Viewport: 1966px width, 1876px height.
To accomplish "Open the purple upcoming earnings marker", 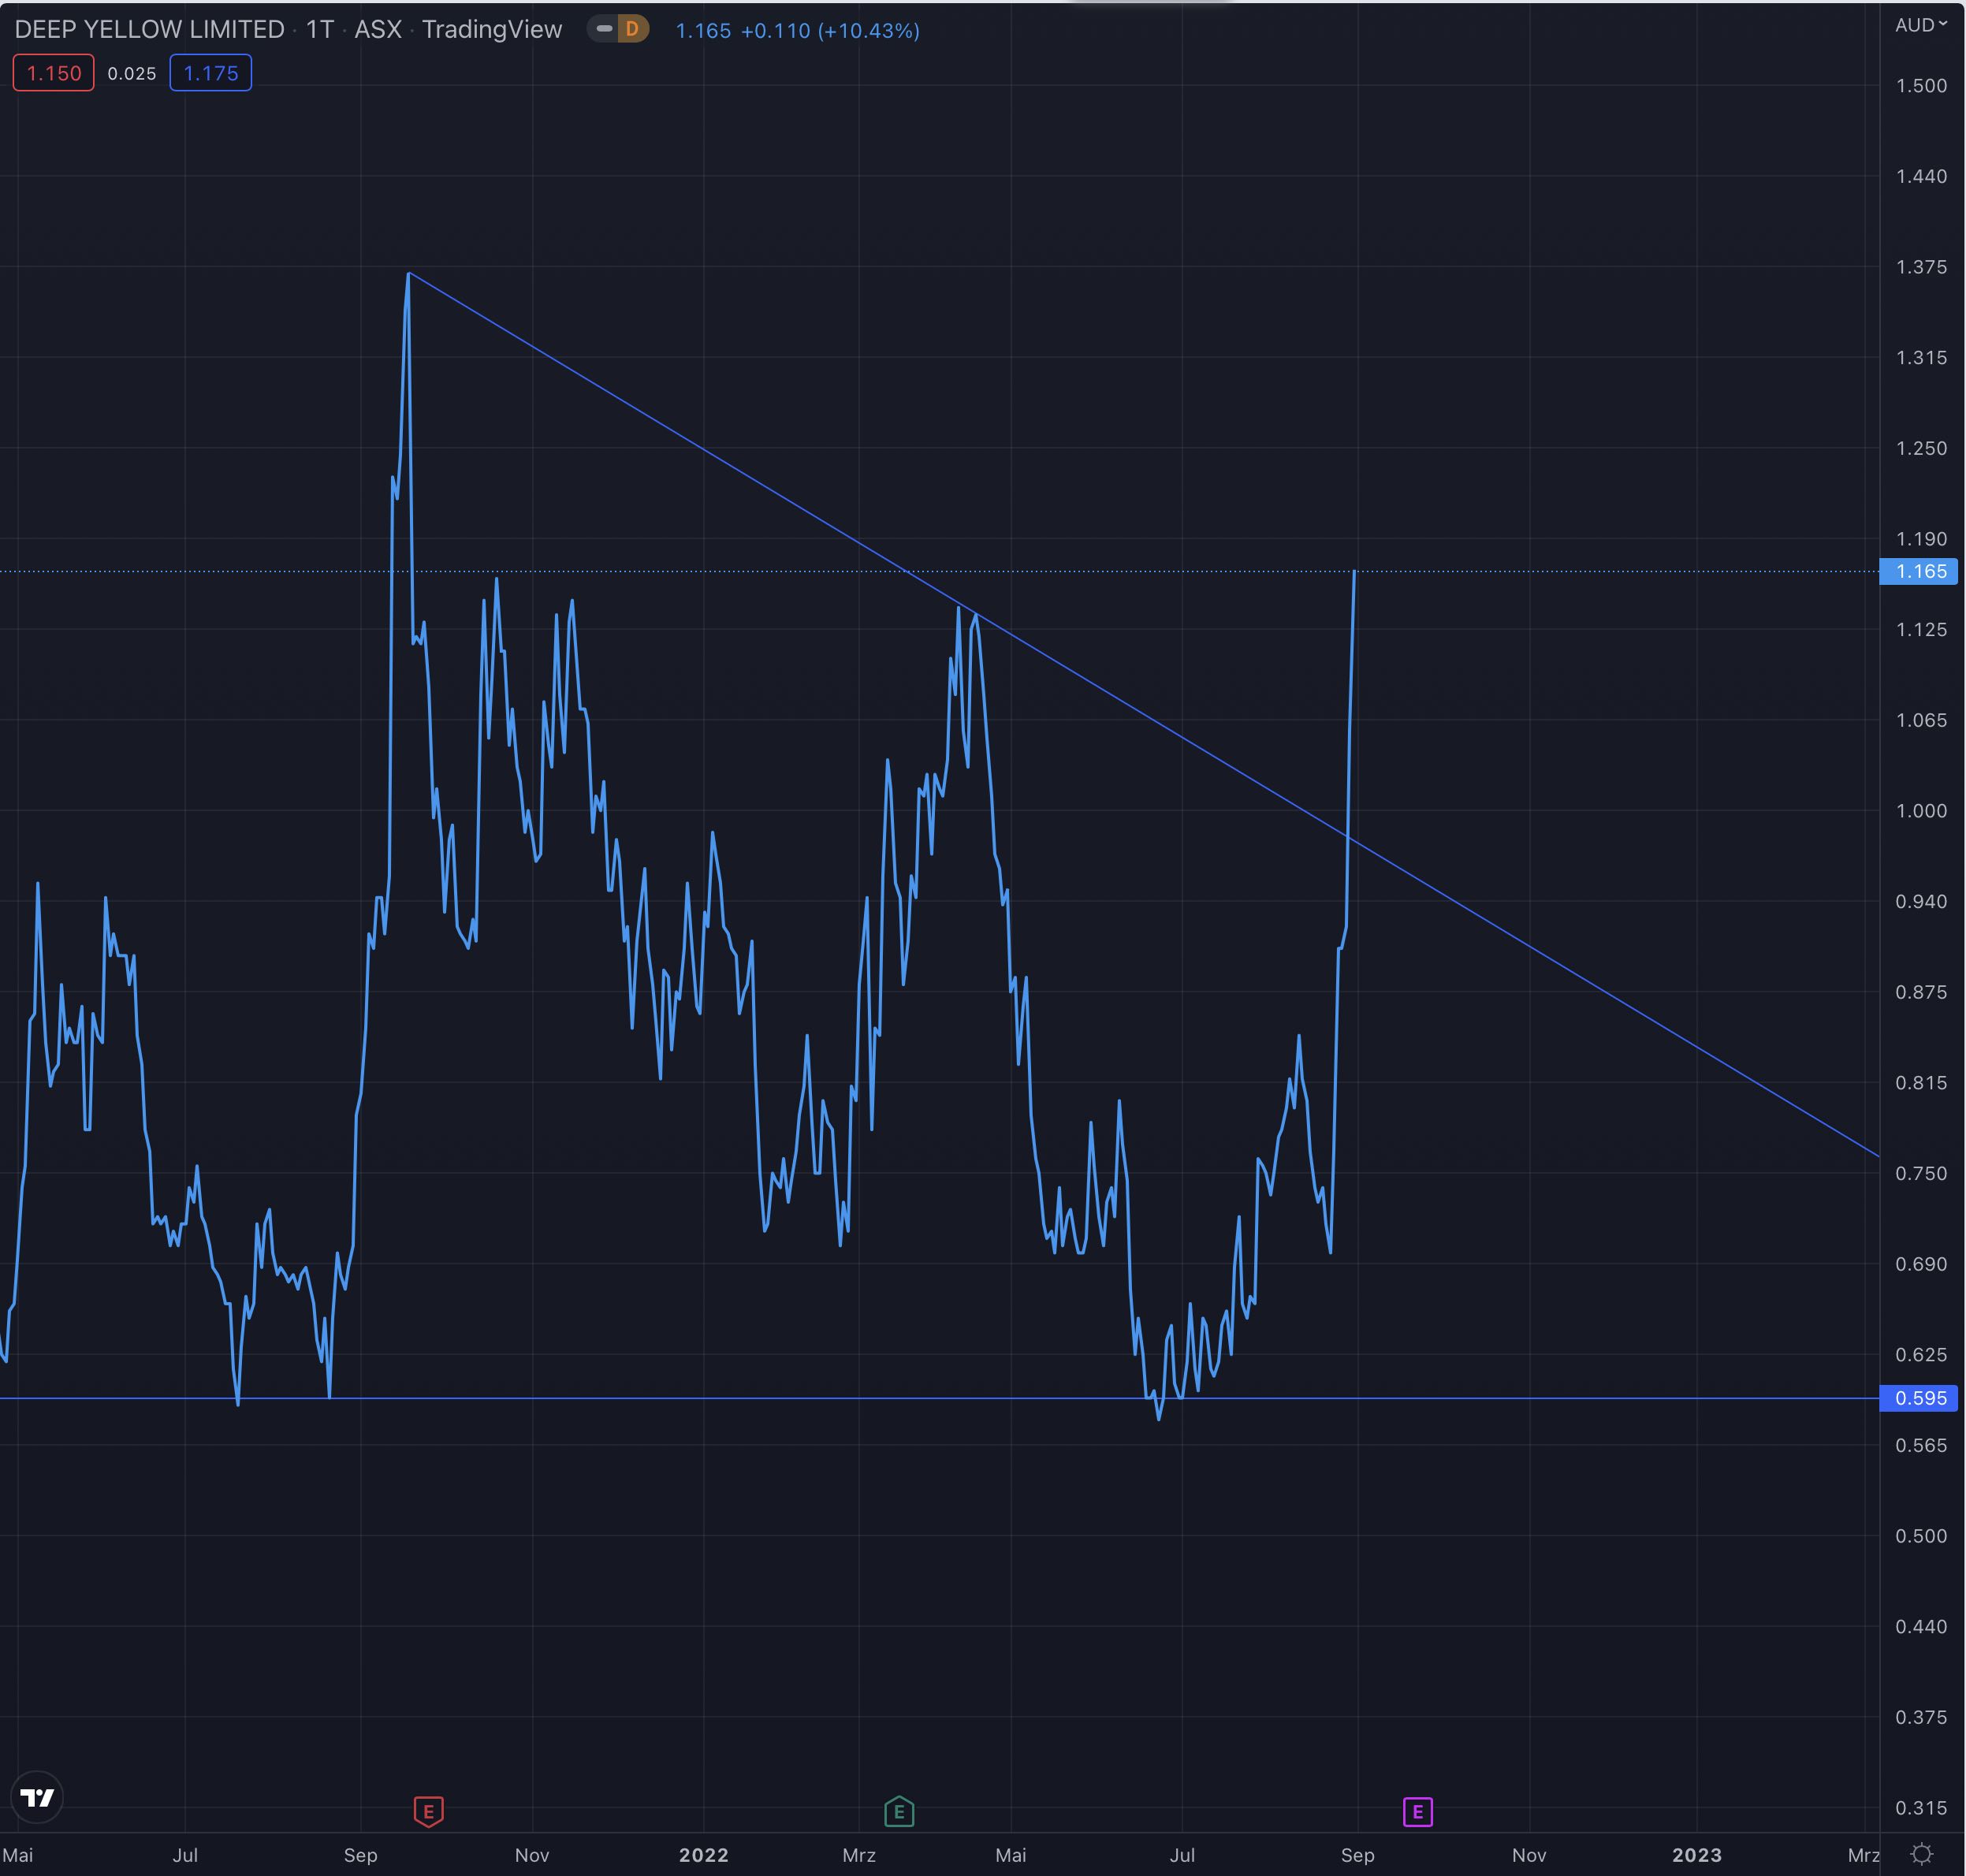I will (x=1417, y=1811).
